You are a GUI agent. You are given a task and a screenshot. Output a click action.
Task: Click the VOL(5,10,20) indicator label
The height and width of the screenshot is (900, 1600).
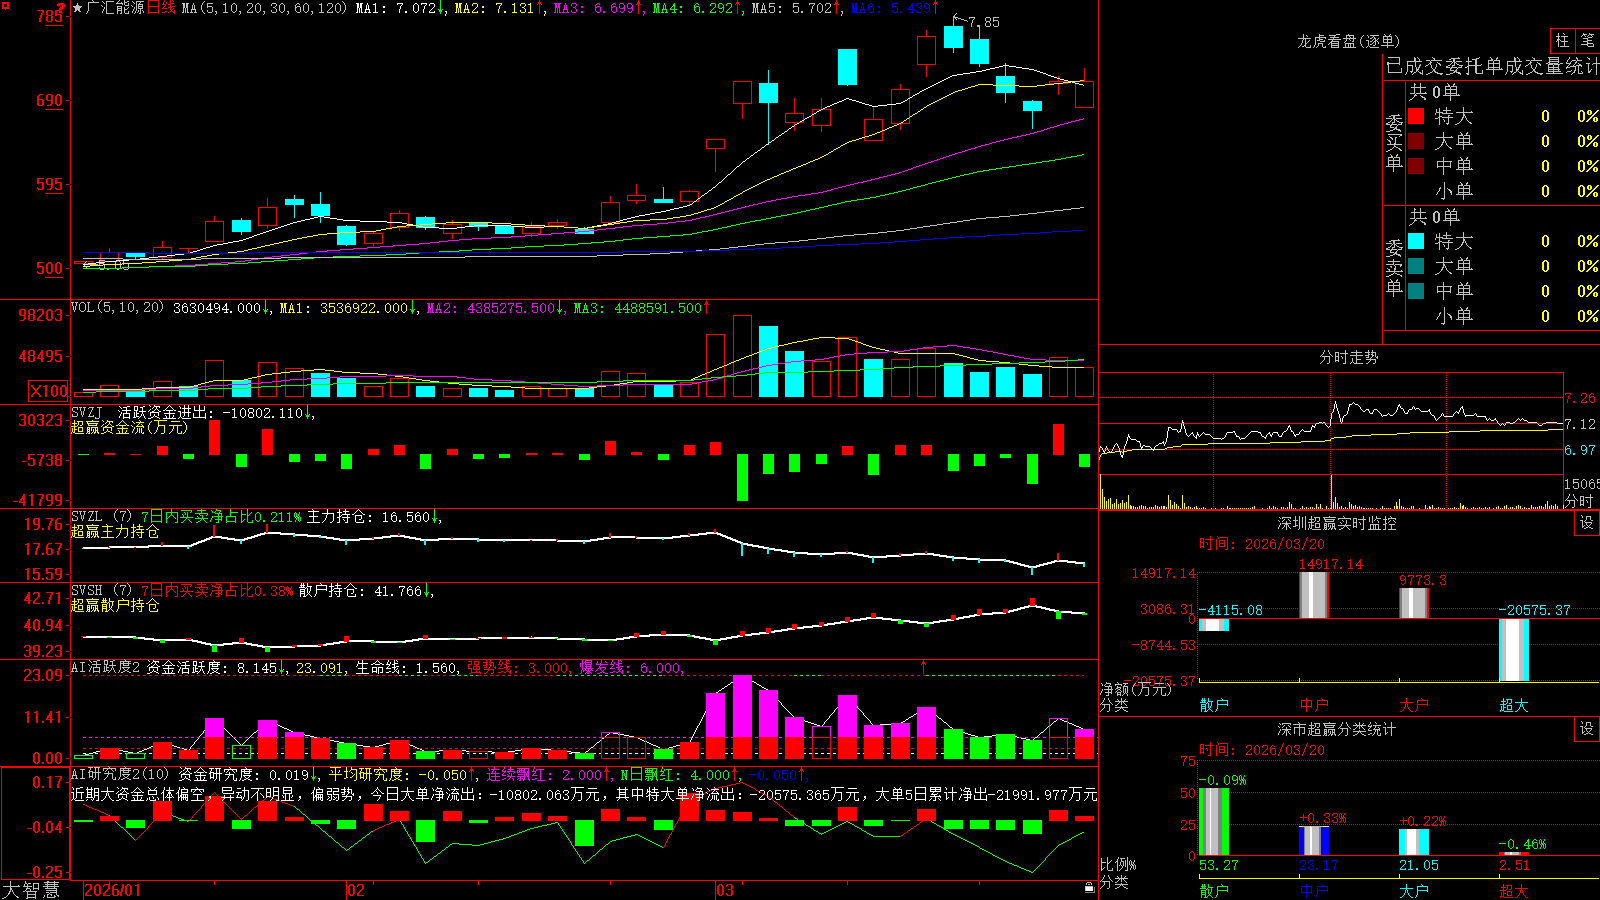(x=117, y=308)
